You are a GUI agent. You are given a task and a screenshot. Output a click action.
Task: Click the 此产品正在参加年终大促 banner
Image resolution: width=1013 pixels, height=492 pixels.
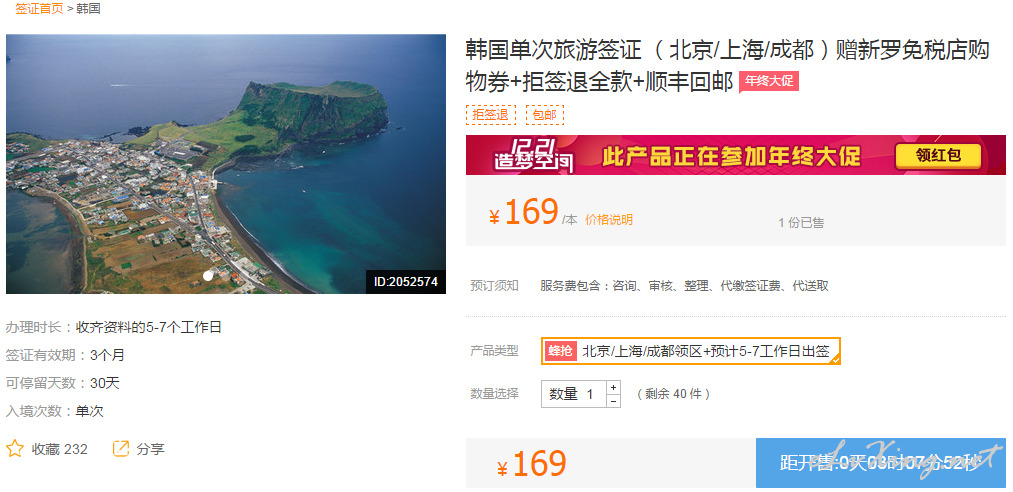click(736, 155)
